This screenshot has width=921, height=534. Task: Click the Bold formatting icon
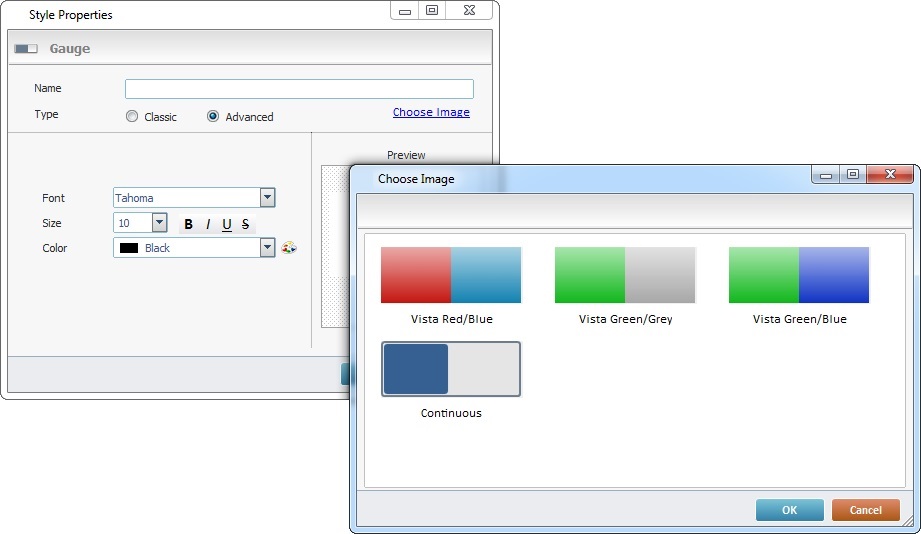click(x=188, y=224)
